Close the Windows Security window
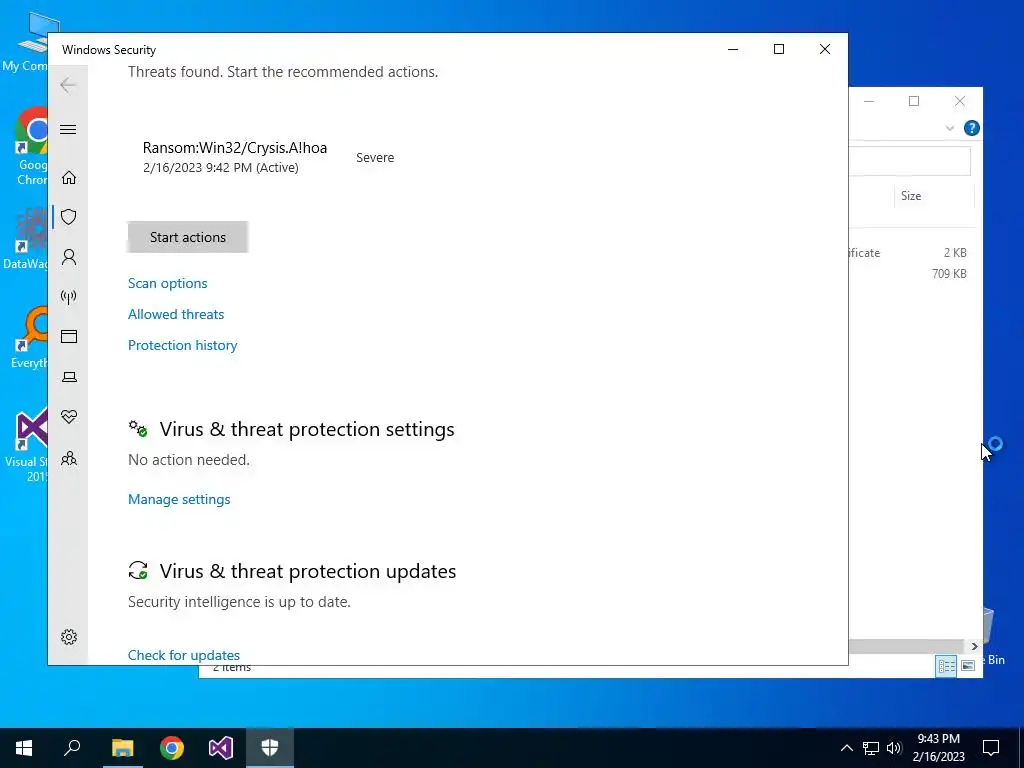 pyautogui.click(x=825, y=49)
